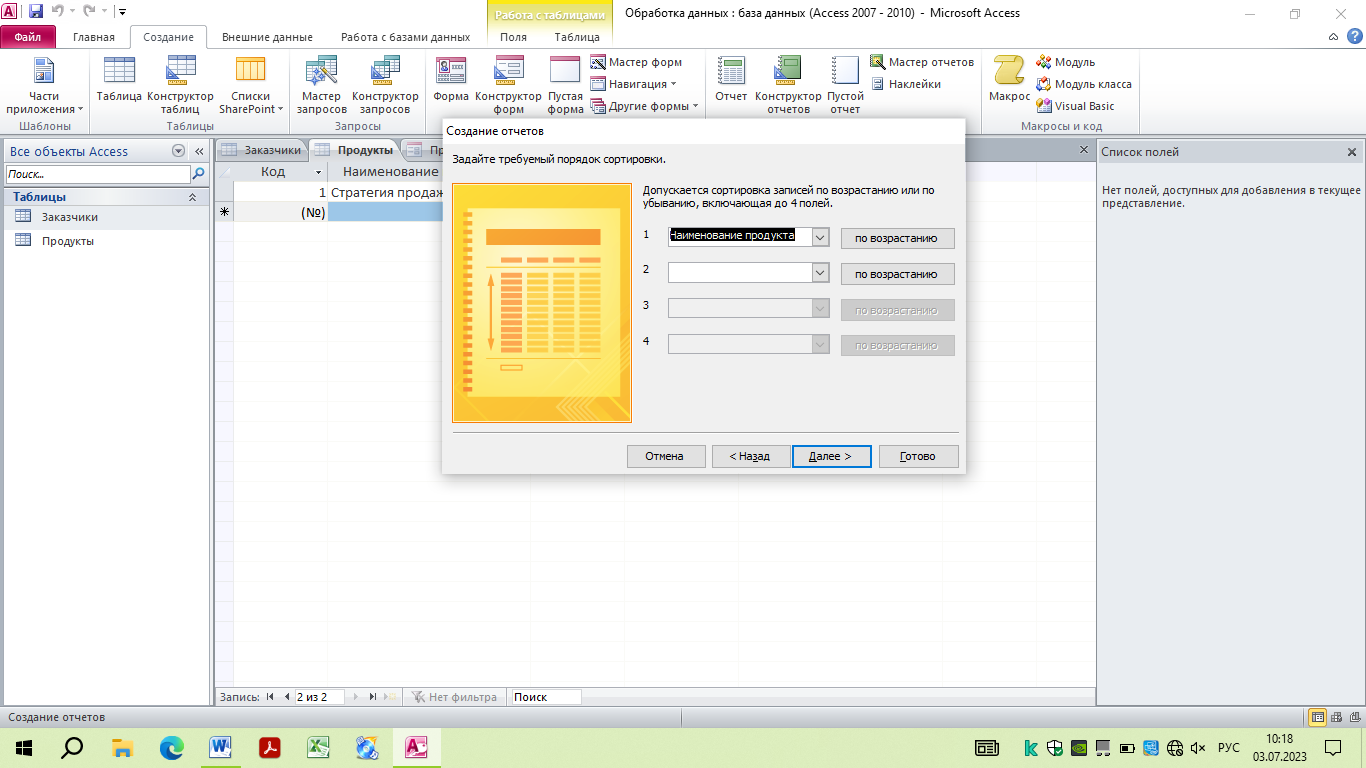Open File Explorer from the taskbar
The image size is (1366, 768).
point(122,747)
